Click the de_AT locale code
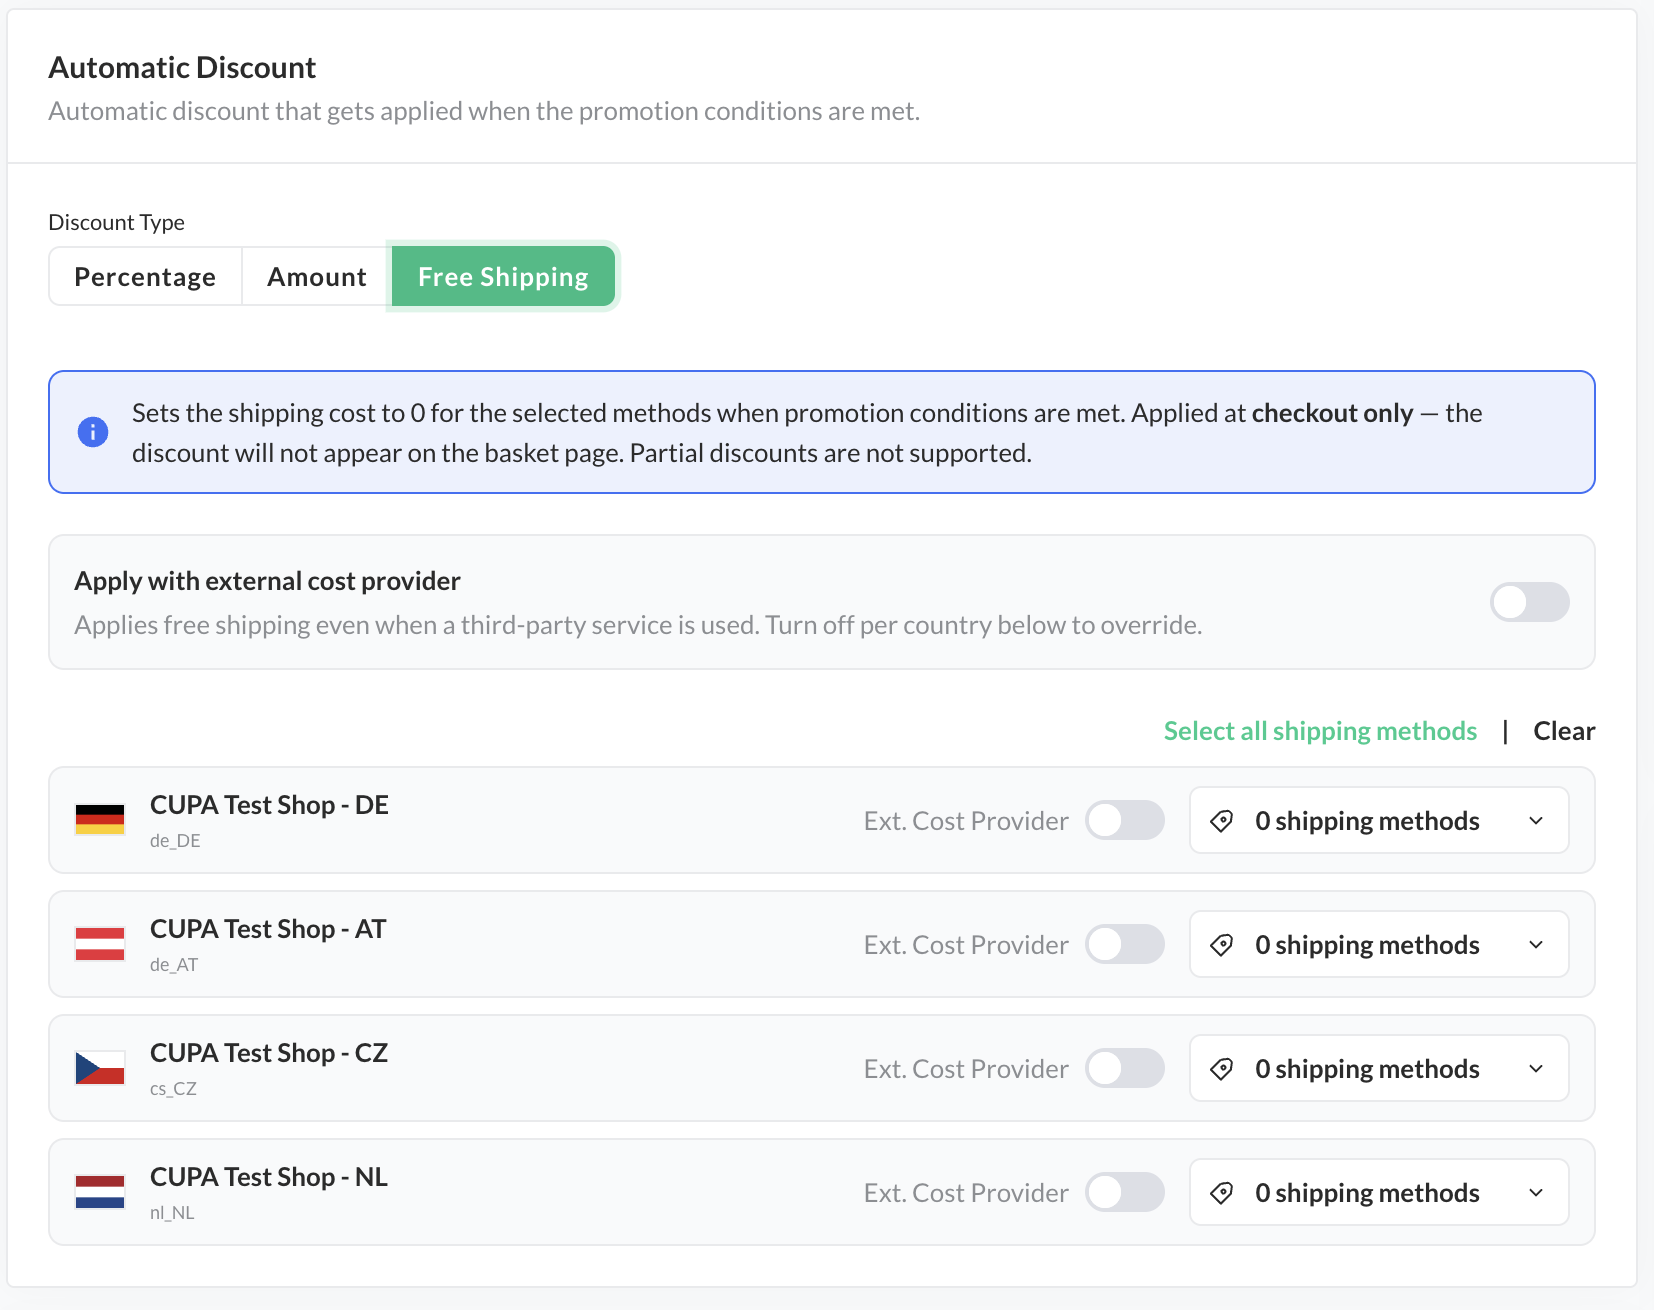The image size is (1654, 1310). (x=174, y=965)
